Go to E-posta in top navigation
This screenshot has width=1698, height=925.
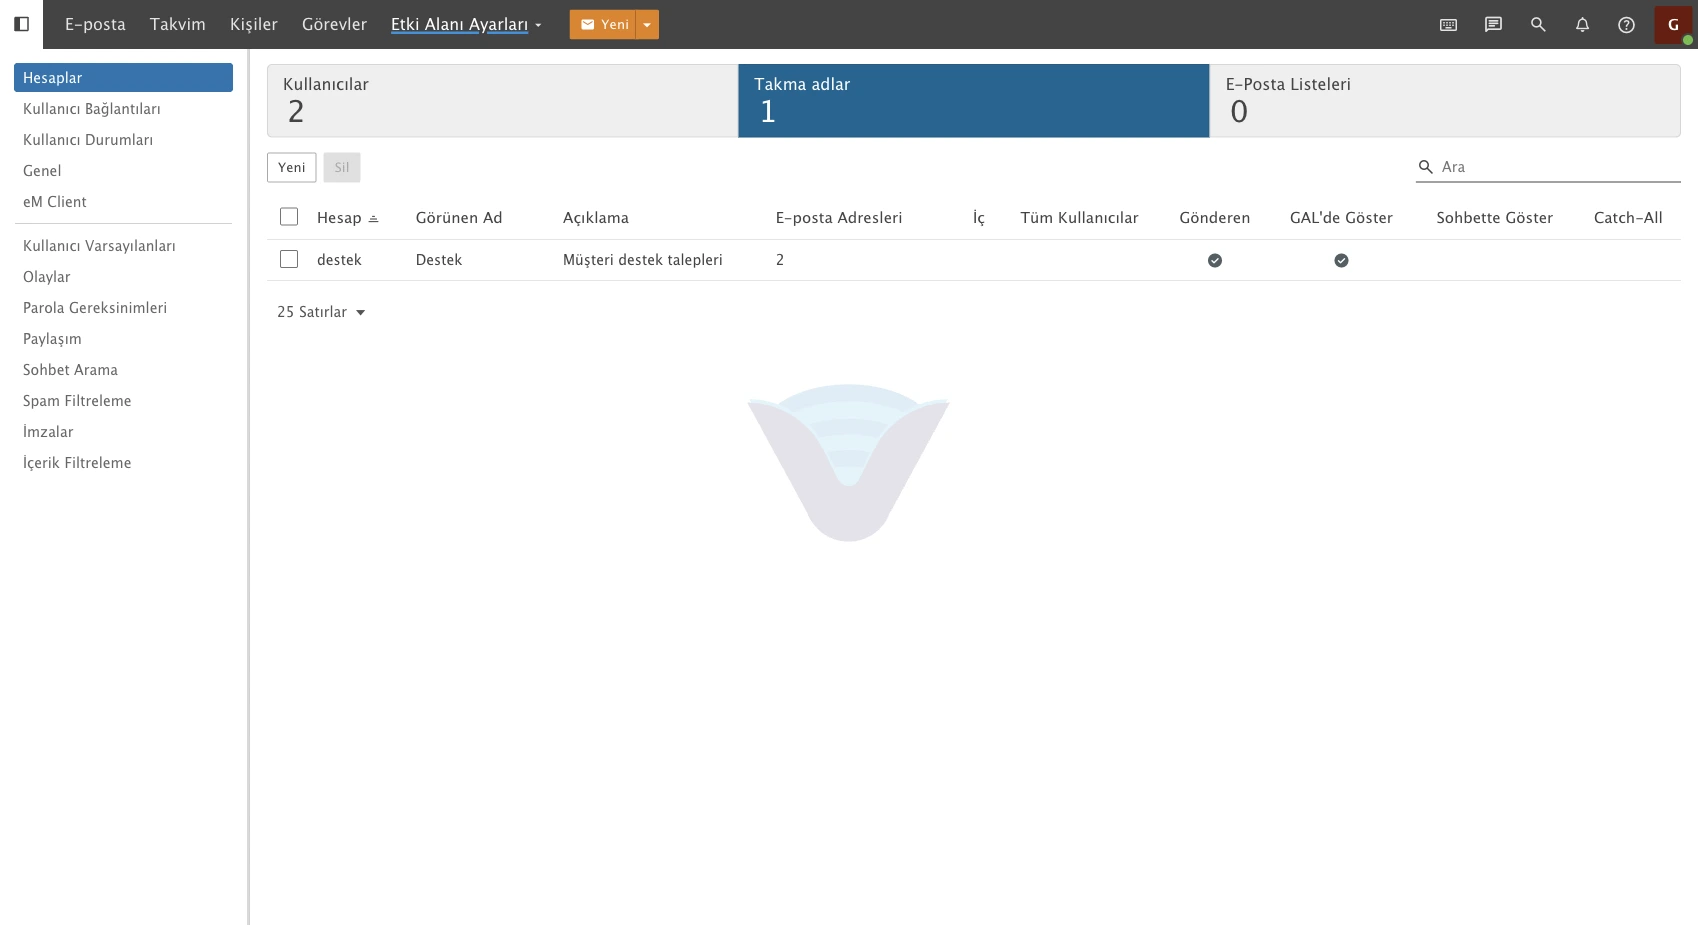coord(95,24)
